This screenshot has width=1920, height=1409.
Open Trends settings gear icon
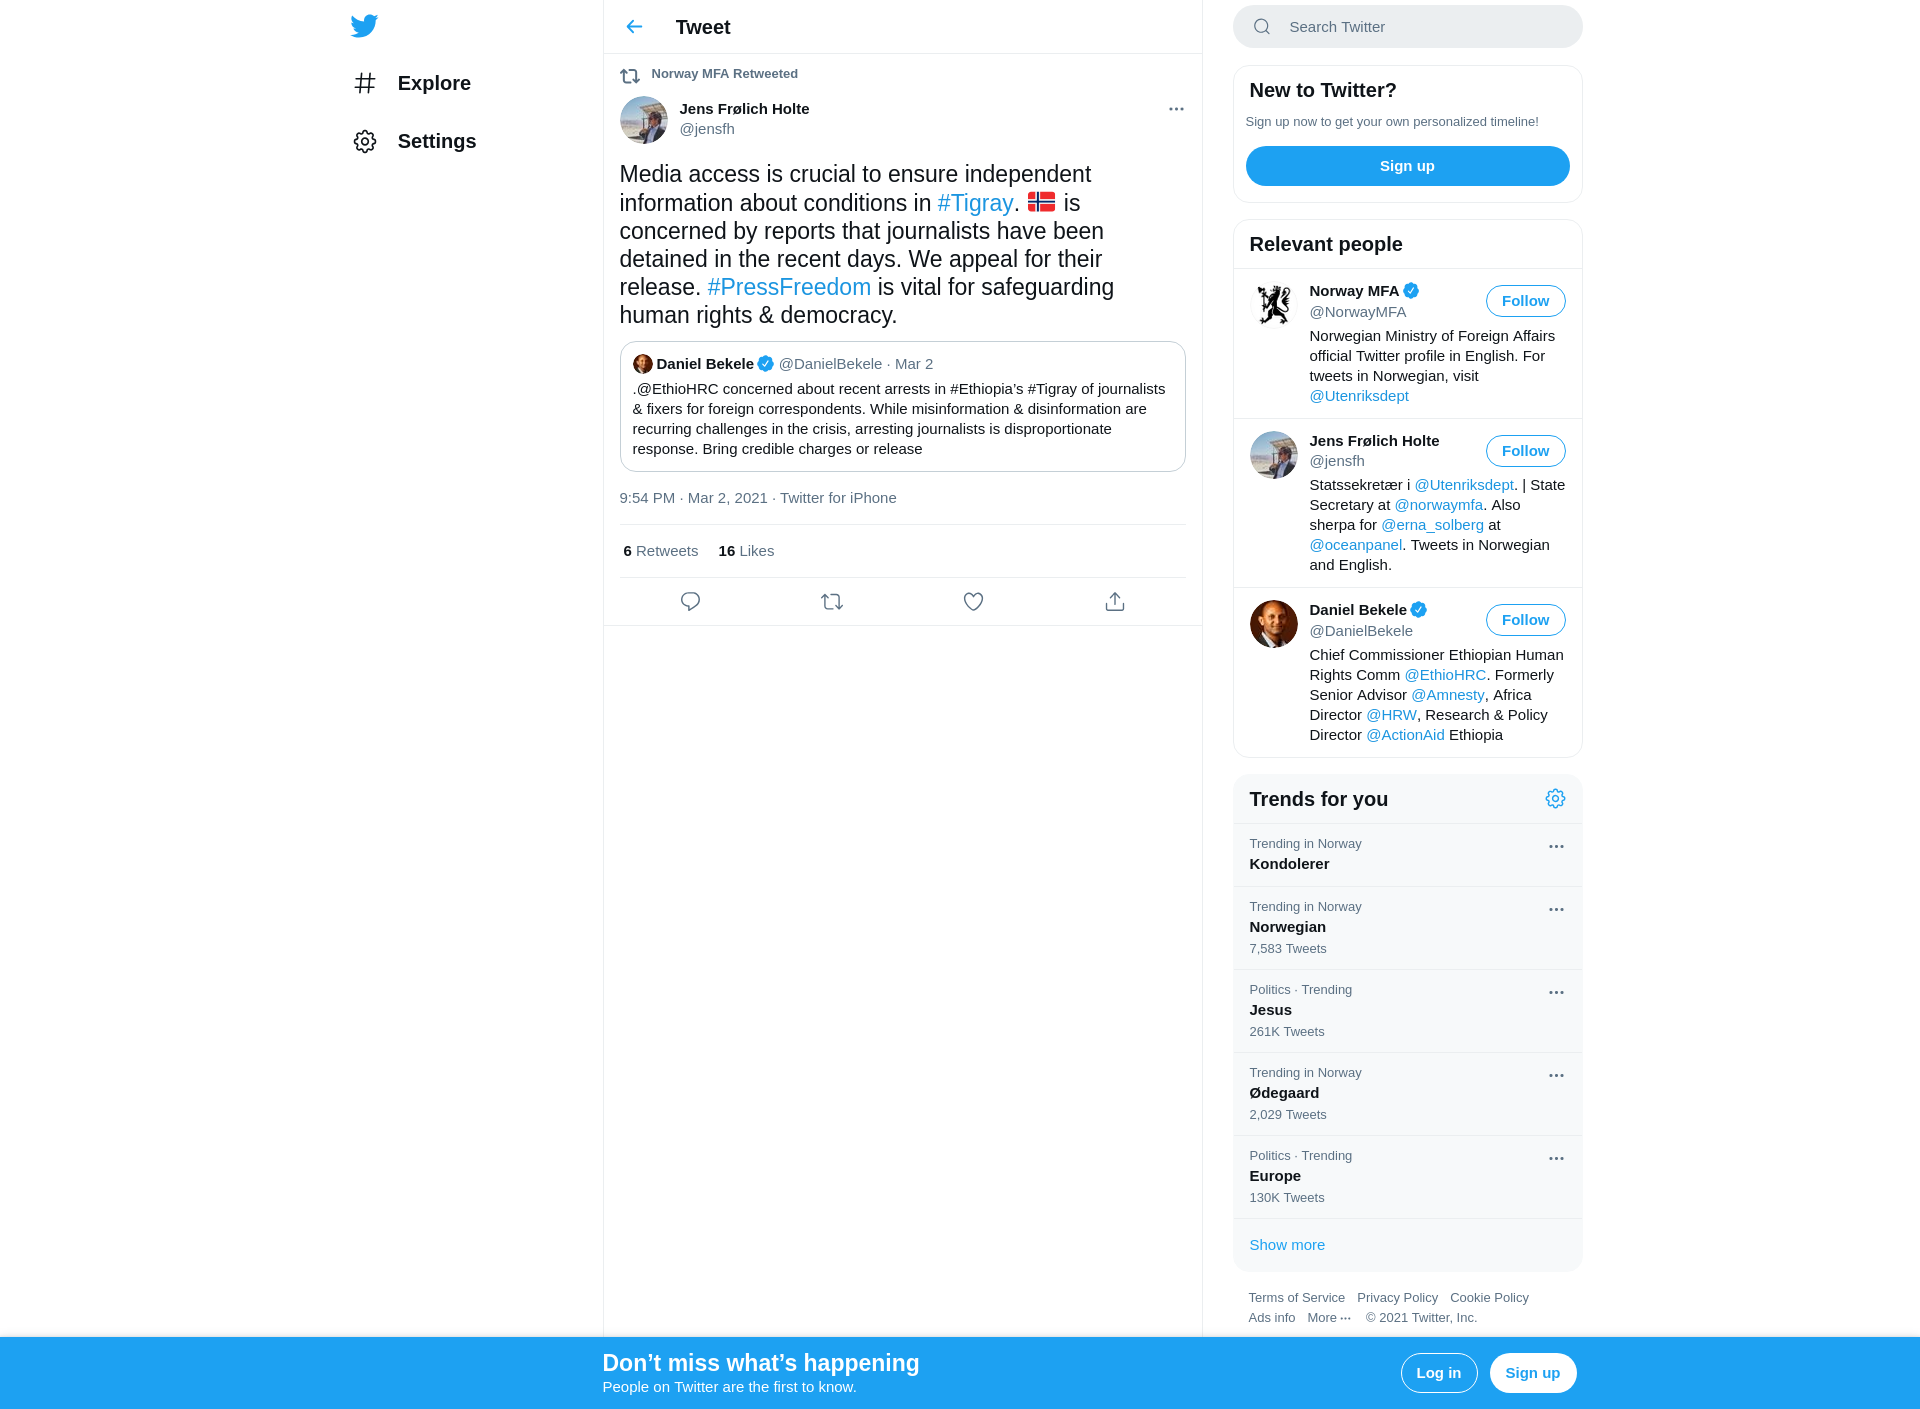(1555, 798)
